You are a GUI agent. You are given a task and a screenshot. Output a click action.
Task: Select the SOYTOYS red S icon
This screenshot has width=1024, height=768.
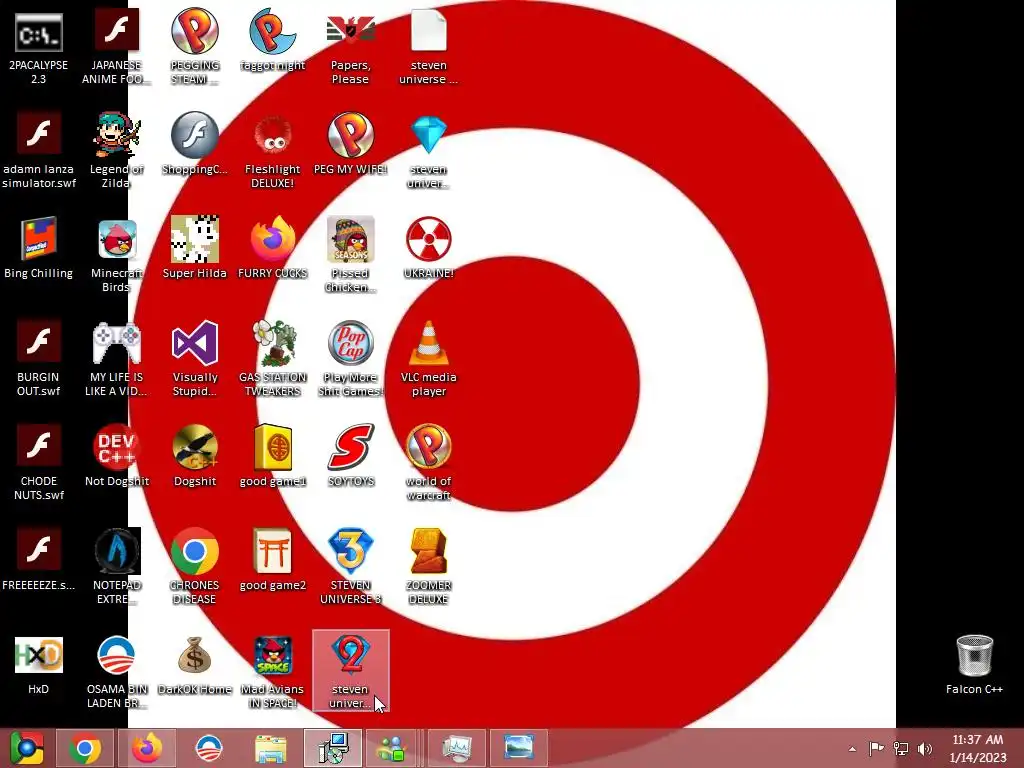pos(351,455)
